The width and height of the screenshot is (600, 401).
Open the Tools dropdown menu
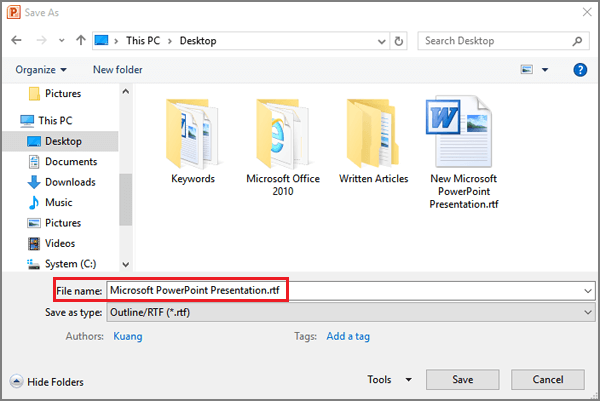click(x=390, y=380)
